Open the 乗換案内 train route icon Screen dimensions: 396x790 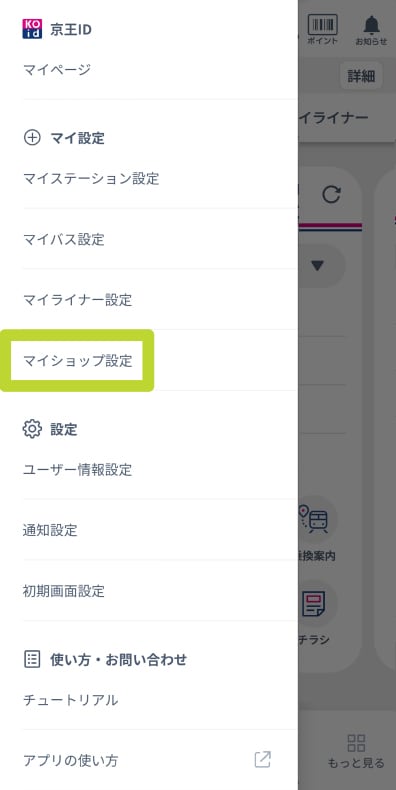coord(315,519)
